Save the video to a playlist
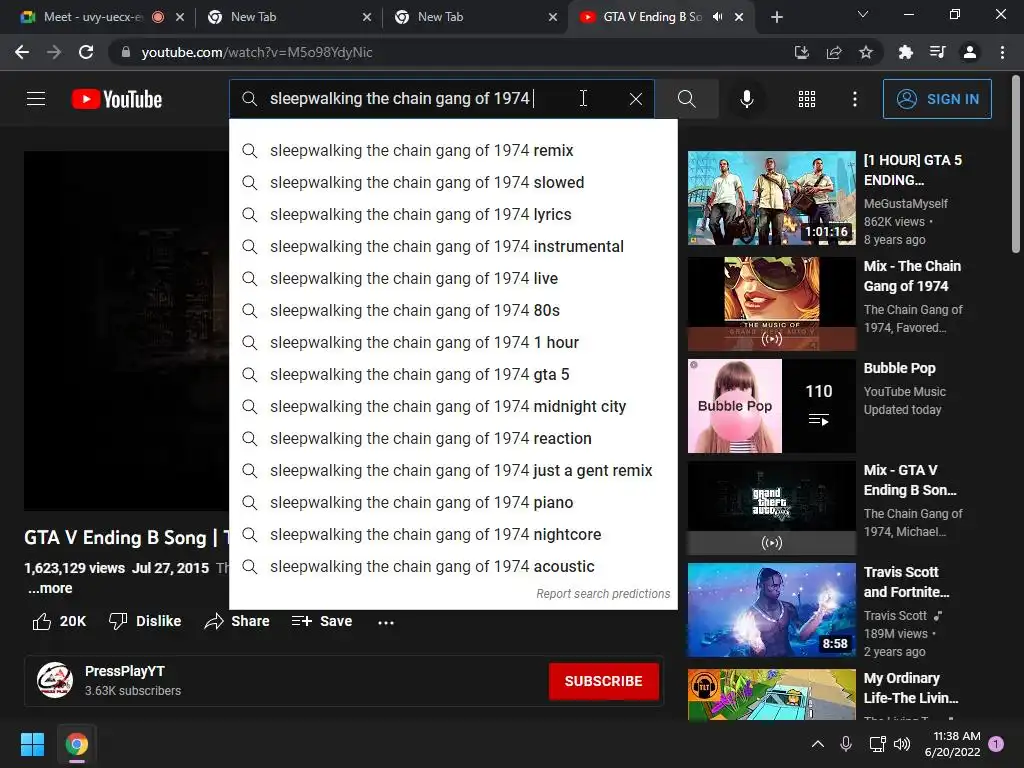Viewport: 1024px width, 768px height. (322, 621)
